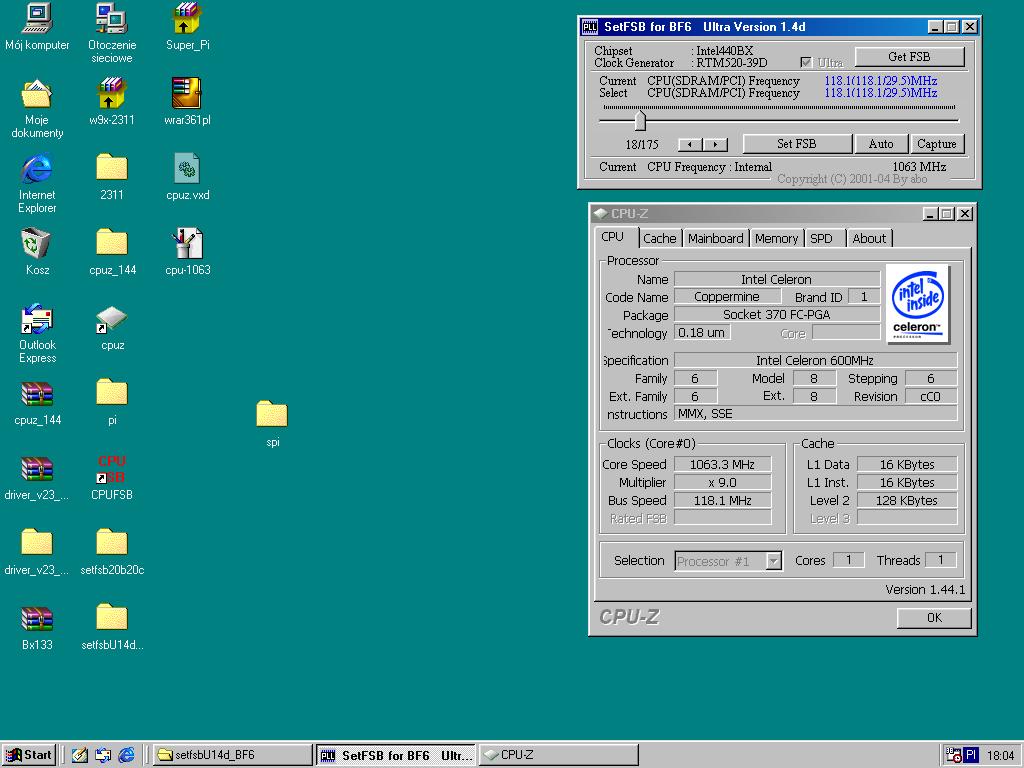Open the About tab in CPU-Z
The image size is (1024, 768).
869,238
